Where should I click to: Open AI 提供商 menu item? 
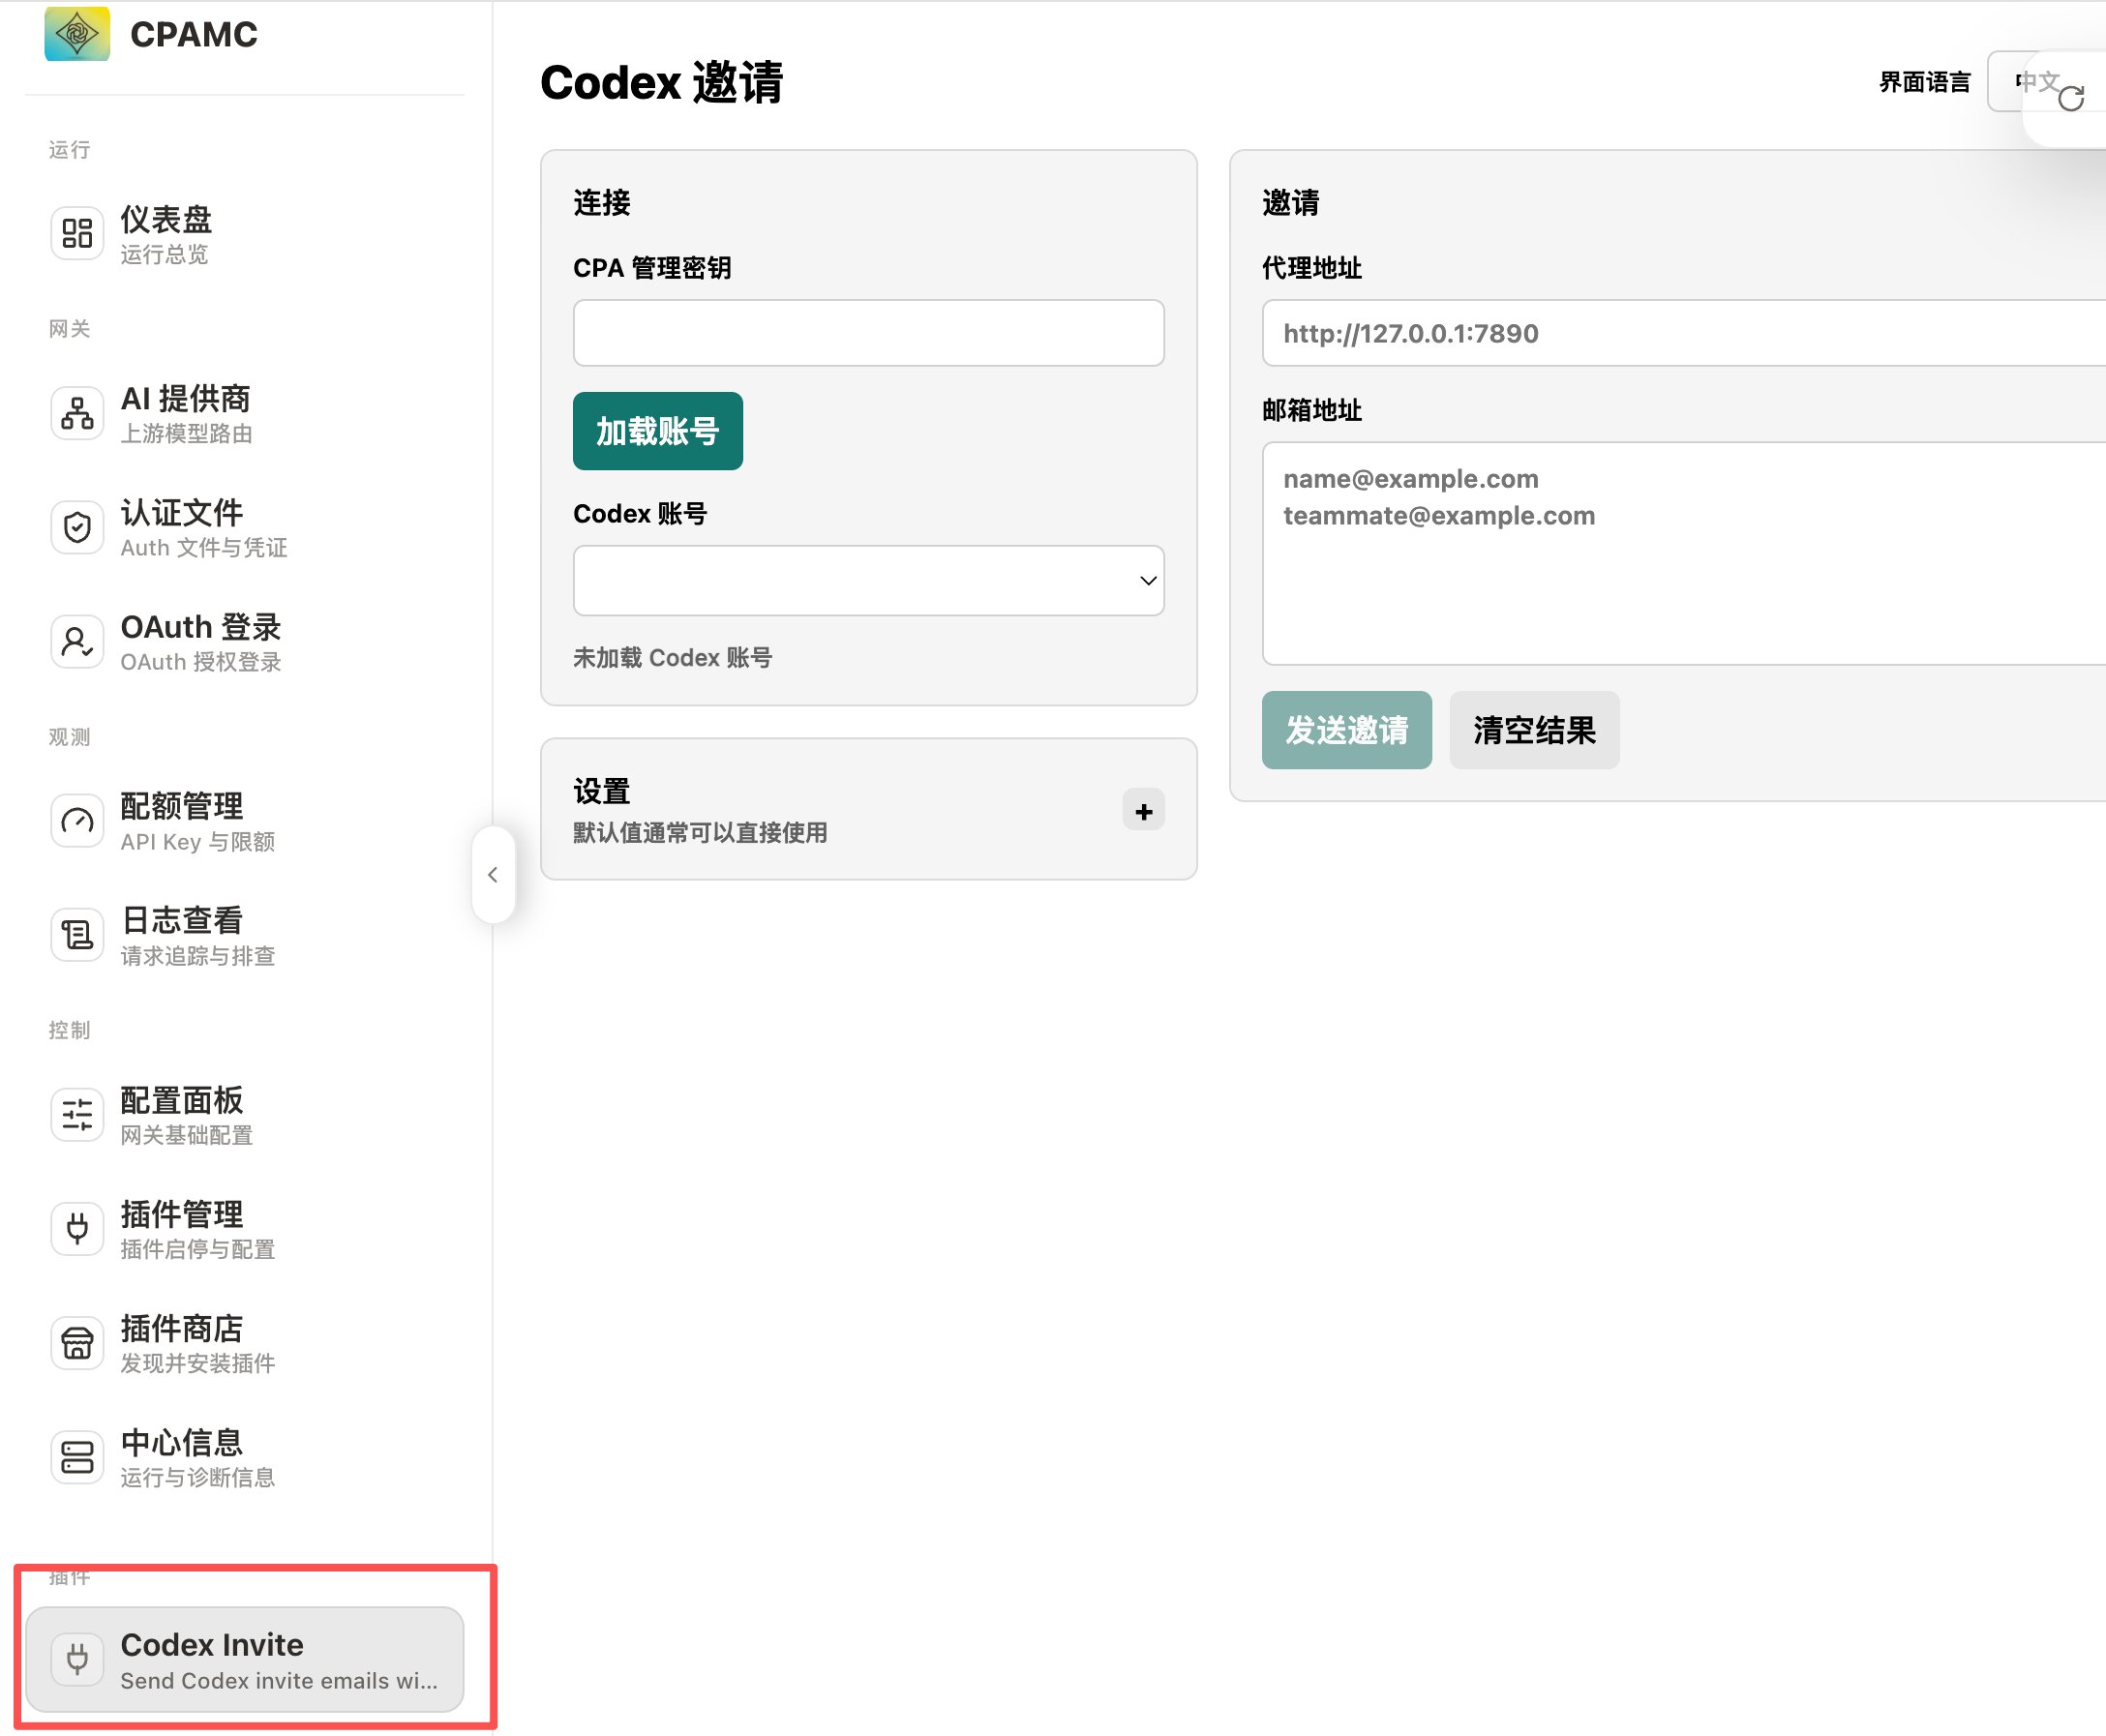click(x=244, y=413)
